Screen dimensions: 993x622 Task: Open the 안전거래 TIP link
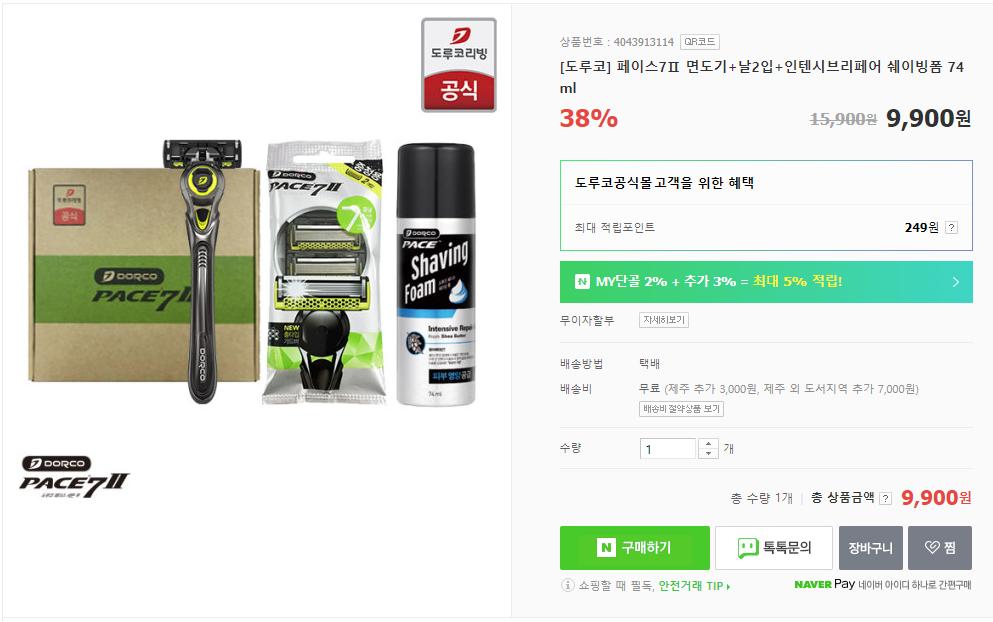695,586
